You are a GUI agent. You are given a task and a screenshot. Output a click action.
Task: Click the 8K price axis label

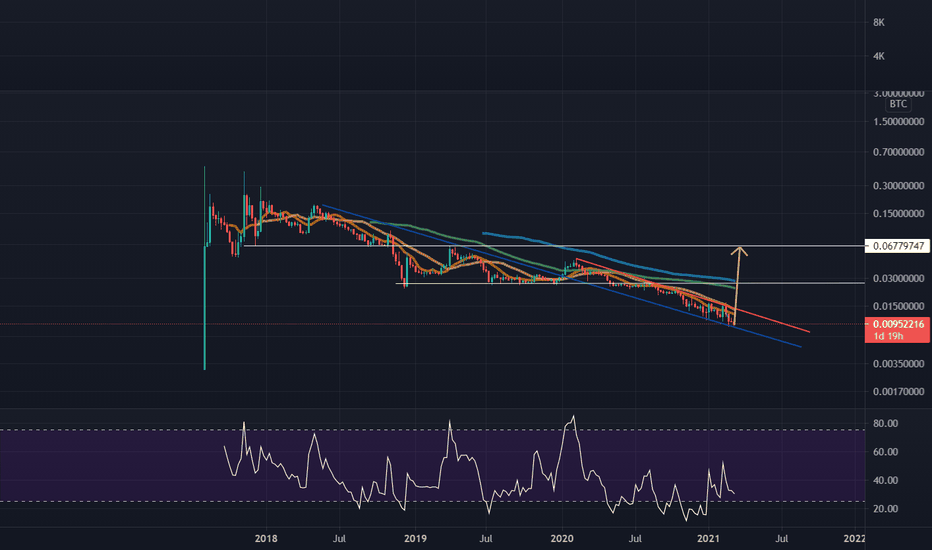879,23
